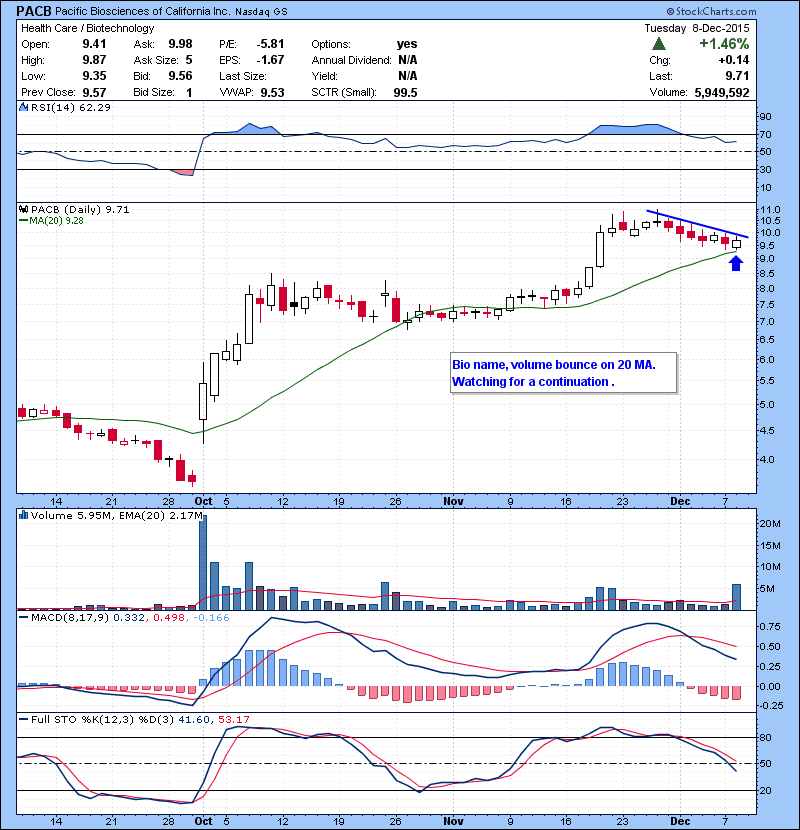
Task: Click the Nasdaq GS exchange label
Action: coord(262,12)
